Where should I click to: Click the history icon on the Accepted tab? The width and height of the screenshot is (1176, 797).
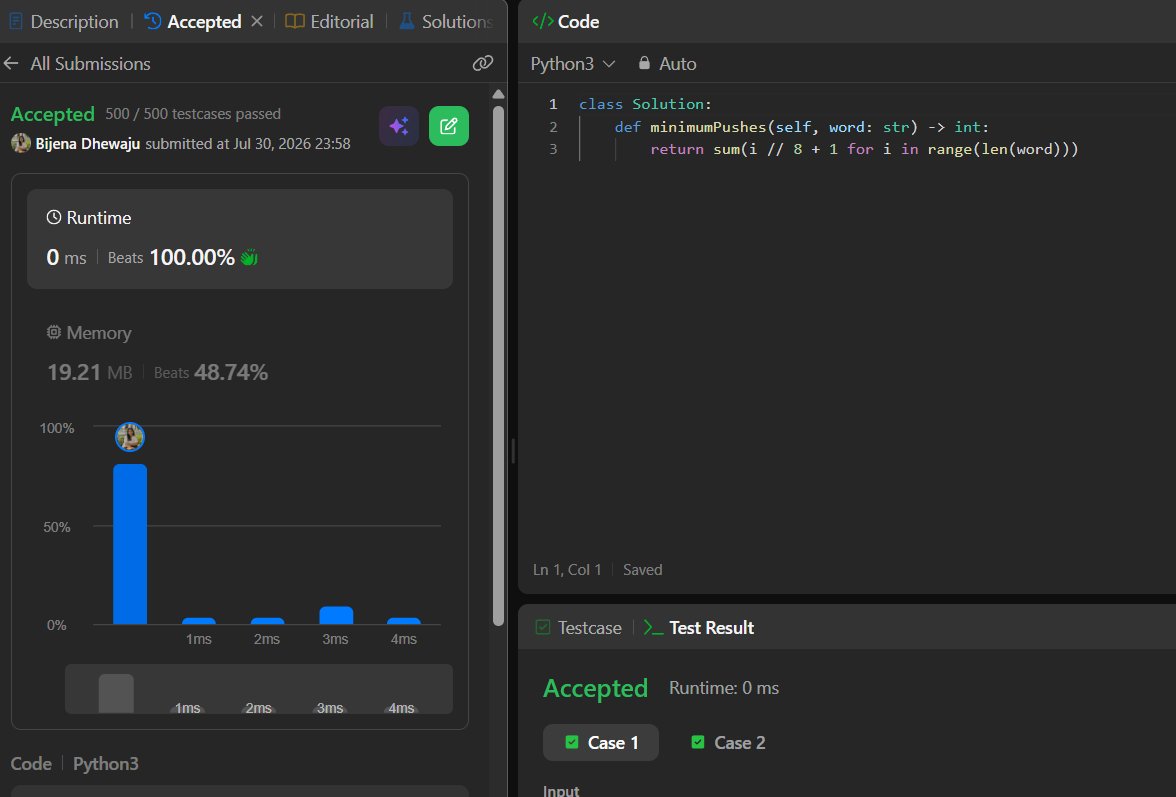tap(152, 21)
